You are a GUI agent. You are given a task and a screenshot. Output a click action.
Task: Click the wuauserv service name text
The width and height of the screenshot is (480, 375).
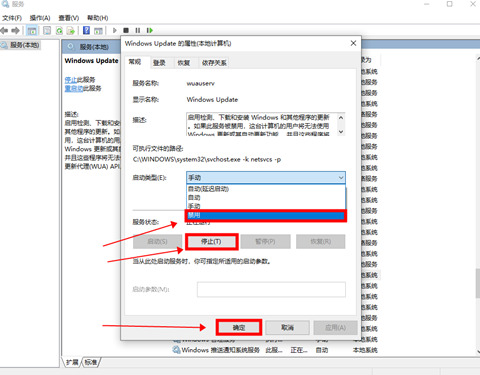201,83
